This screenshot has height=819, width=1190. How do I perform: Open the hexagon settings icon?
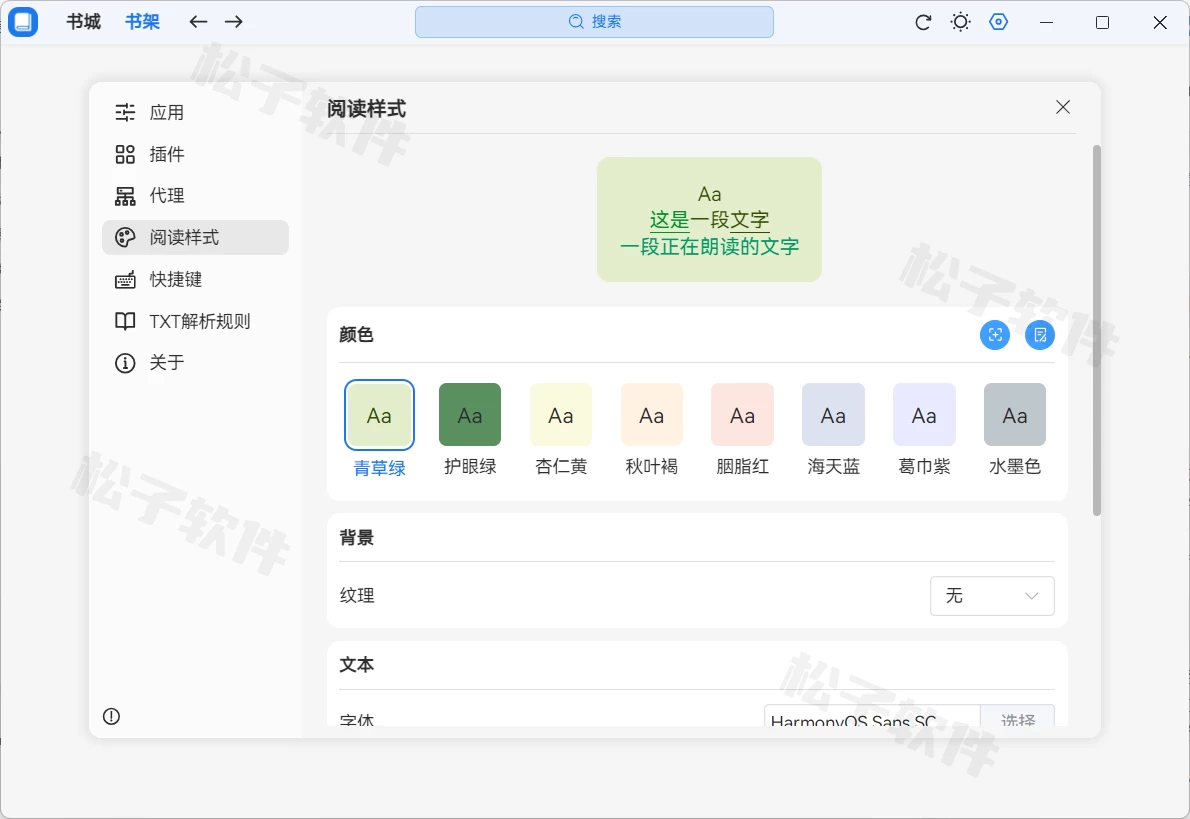(x=999, y=22)
